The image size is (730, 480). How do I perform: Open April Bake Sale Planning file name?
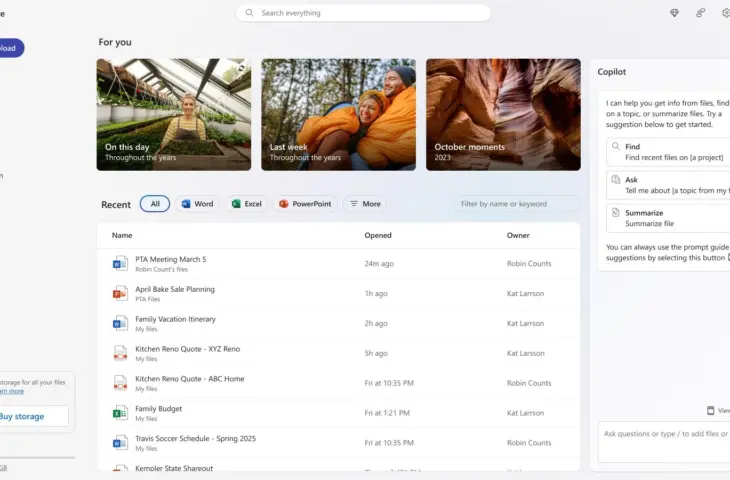(175, 289)
